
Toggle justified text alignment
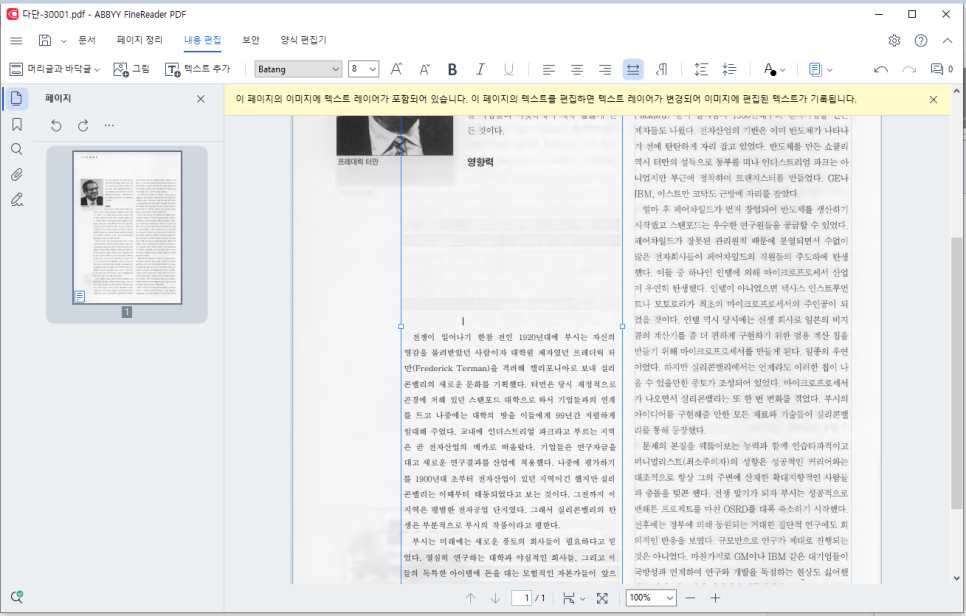point(633,69)
